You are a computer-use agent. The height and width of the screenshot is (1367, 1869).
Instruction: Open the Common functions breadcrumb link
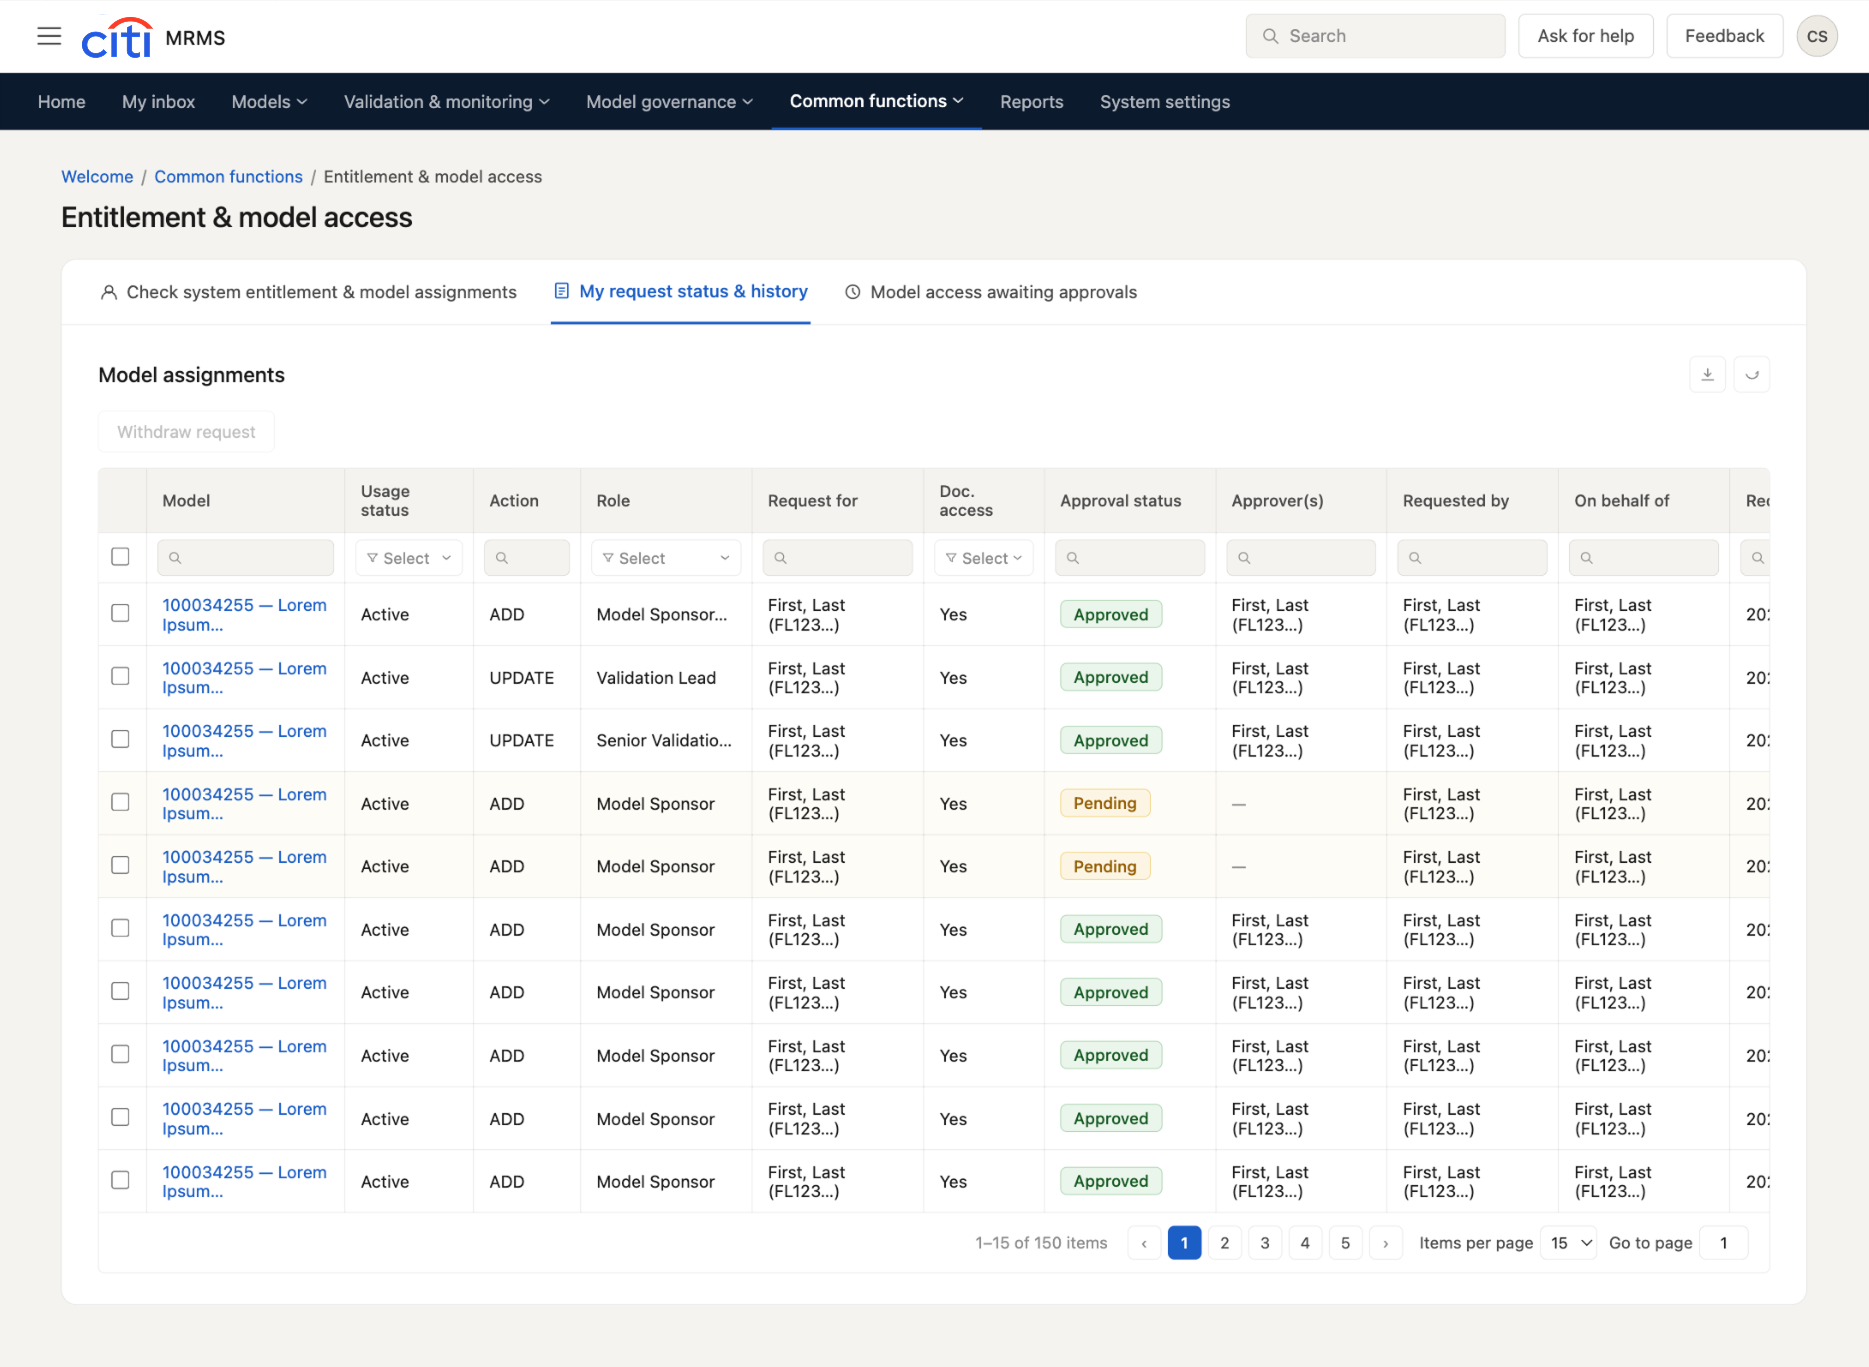pos(228,177)
